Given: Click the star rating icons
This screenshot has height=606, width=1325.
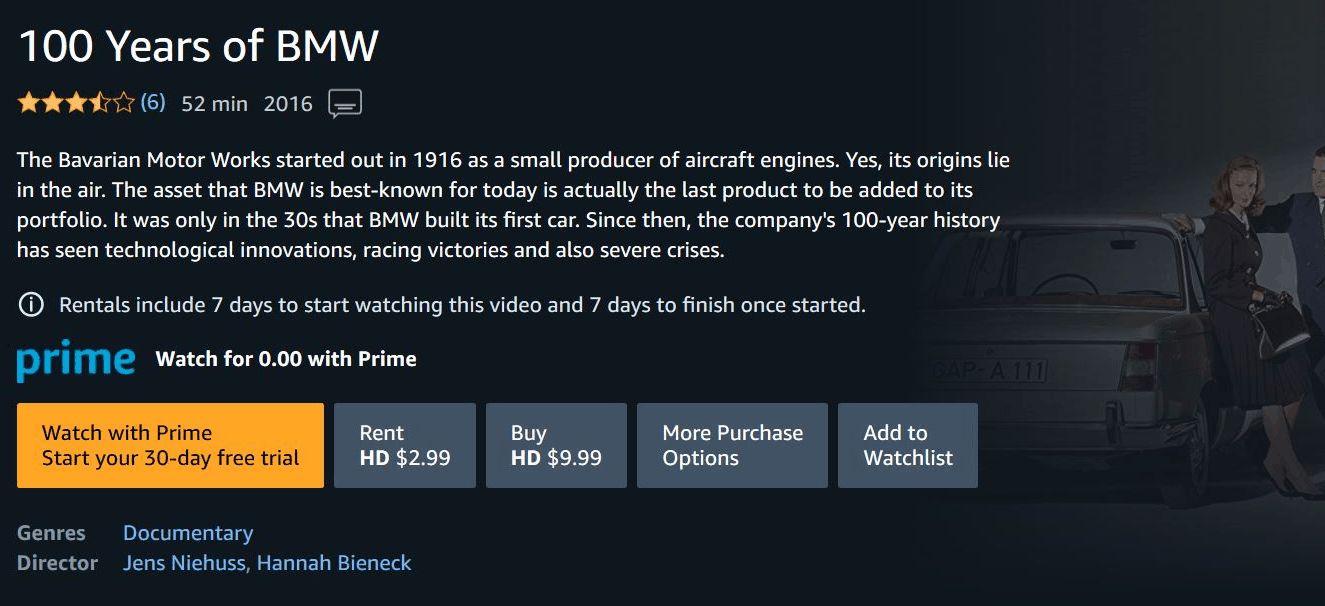Looking at the screenshot, I should click(x=76, y=103).
